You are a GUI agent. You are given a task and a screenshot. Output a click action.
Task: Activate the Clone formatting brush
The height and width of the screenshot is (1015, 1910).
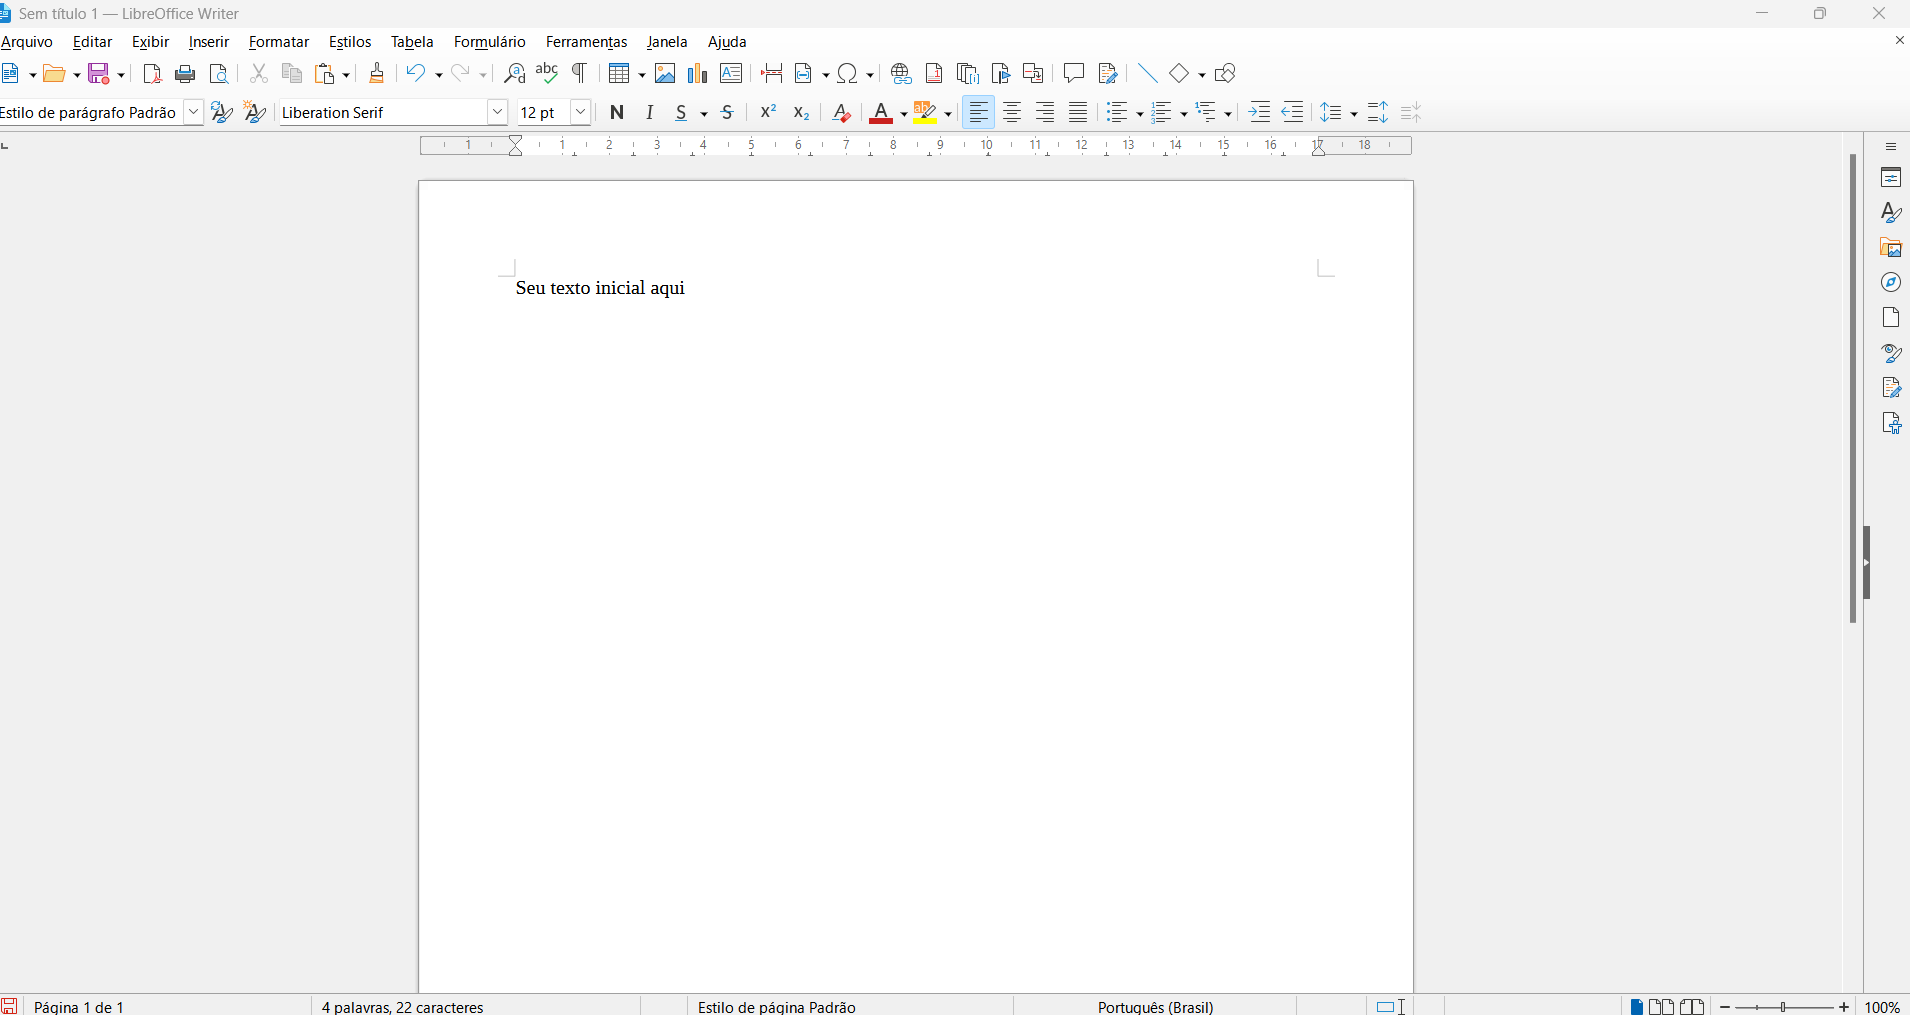pyautogui.click(x=377, y=73)
